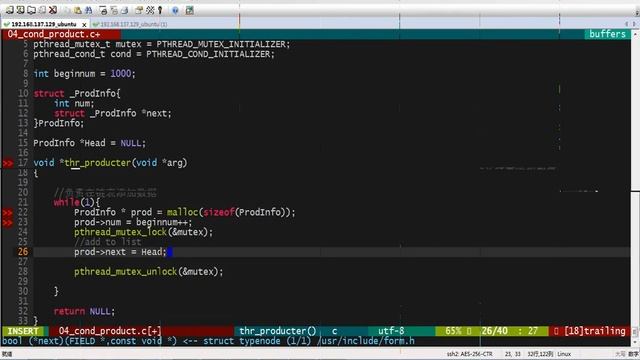Click the error marker beside line 23
This screenshot has height=360, width=640.
pyautogui.click(x=8, y=222)
